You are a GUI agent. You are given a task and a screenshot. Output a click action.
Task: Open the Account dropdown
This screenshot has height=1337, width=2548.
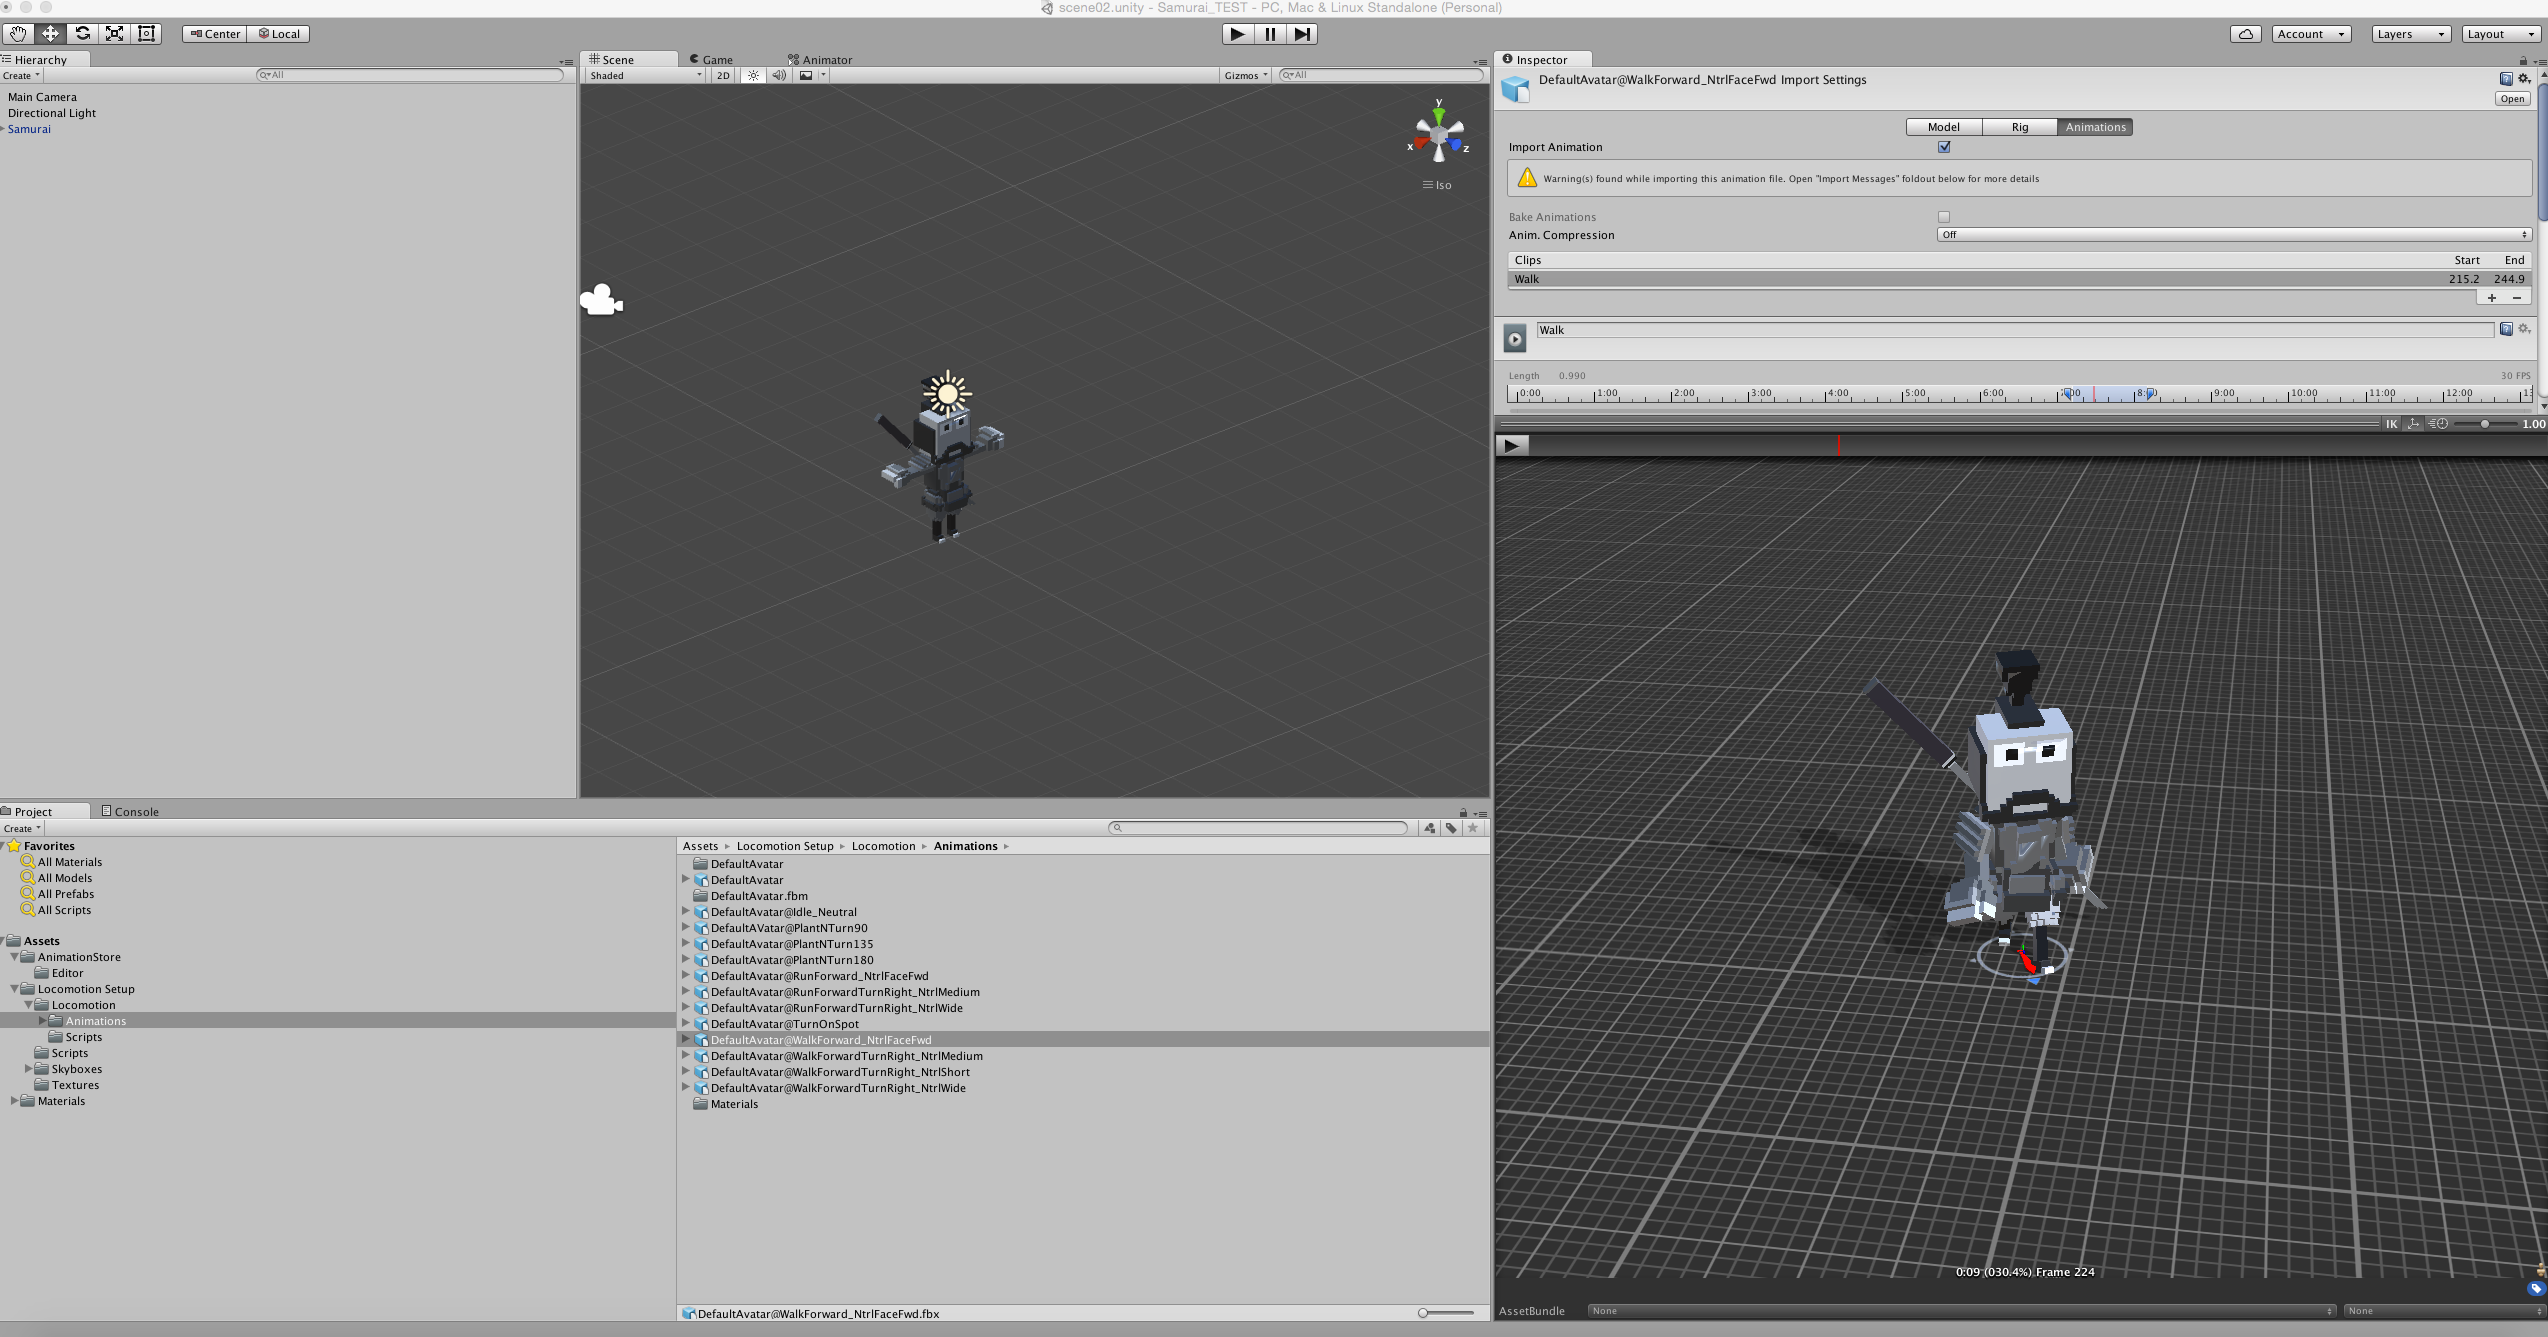2311,34
